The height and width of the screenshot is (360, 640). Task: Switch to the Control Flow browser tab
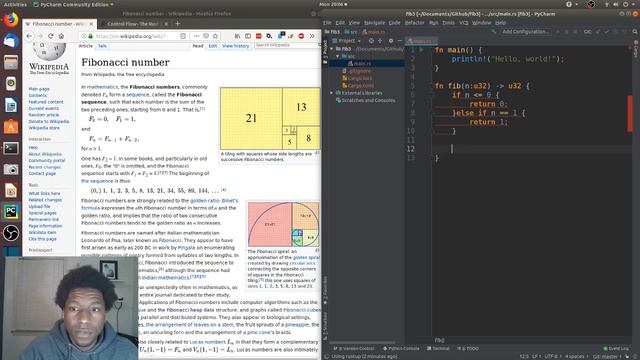tap(133, 24)
